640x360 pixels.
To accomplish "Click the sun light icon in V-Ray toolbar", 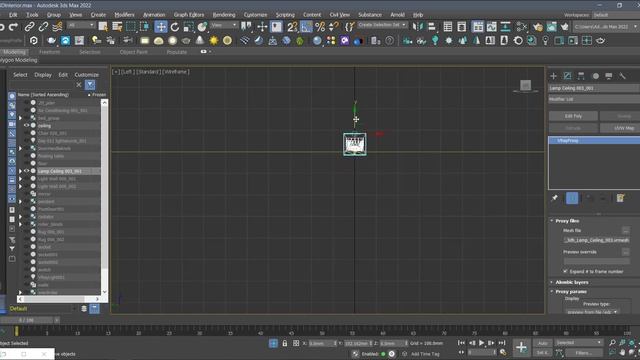I will 213,40.
